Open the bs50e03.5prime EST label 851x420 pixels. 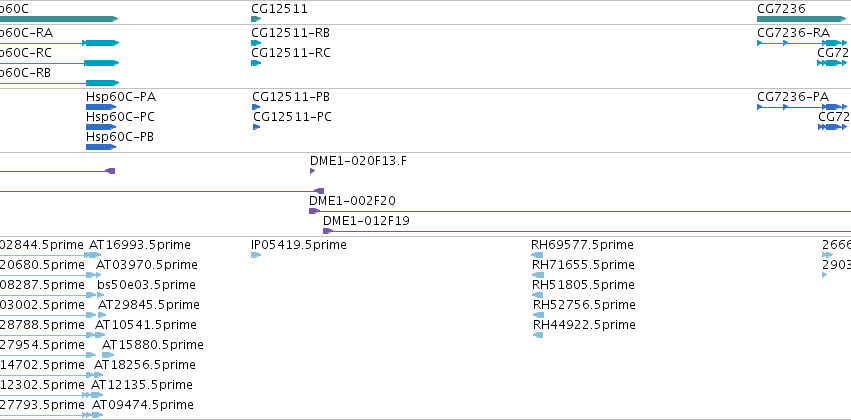pos(147,285)
